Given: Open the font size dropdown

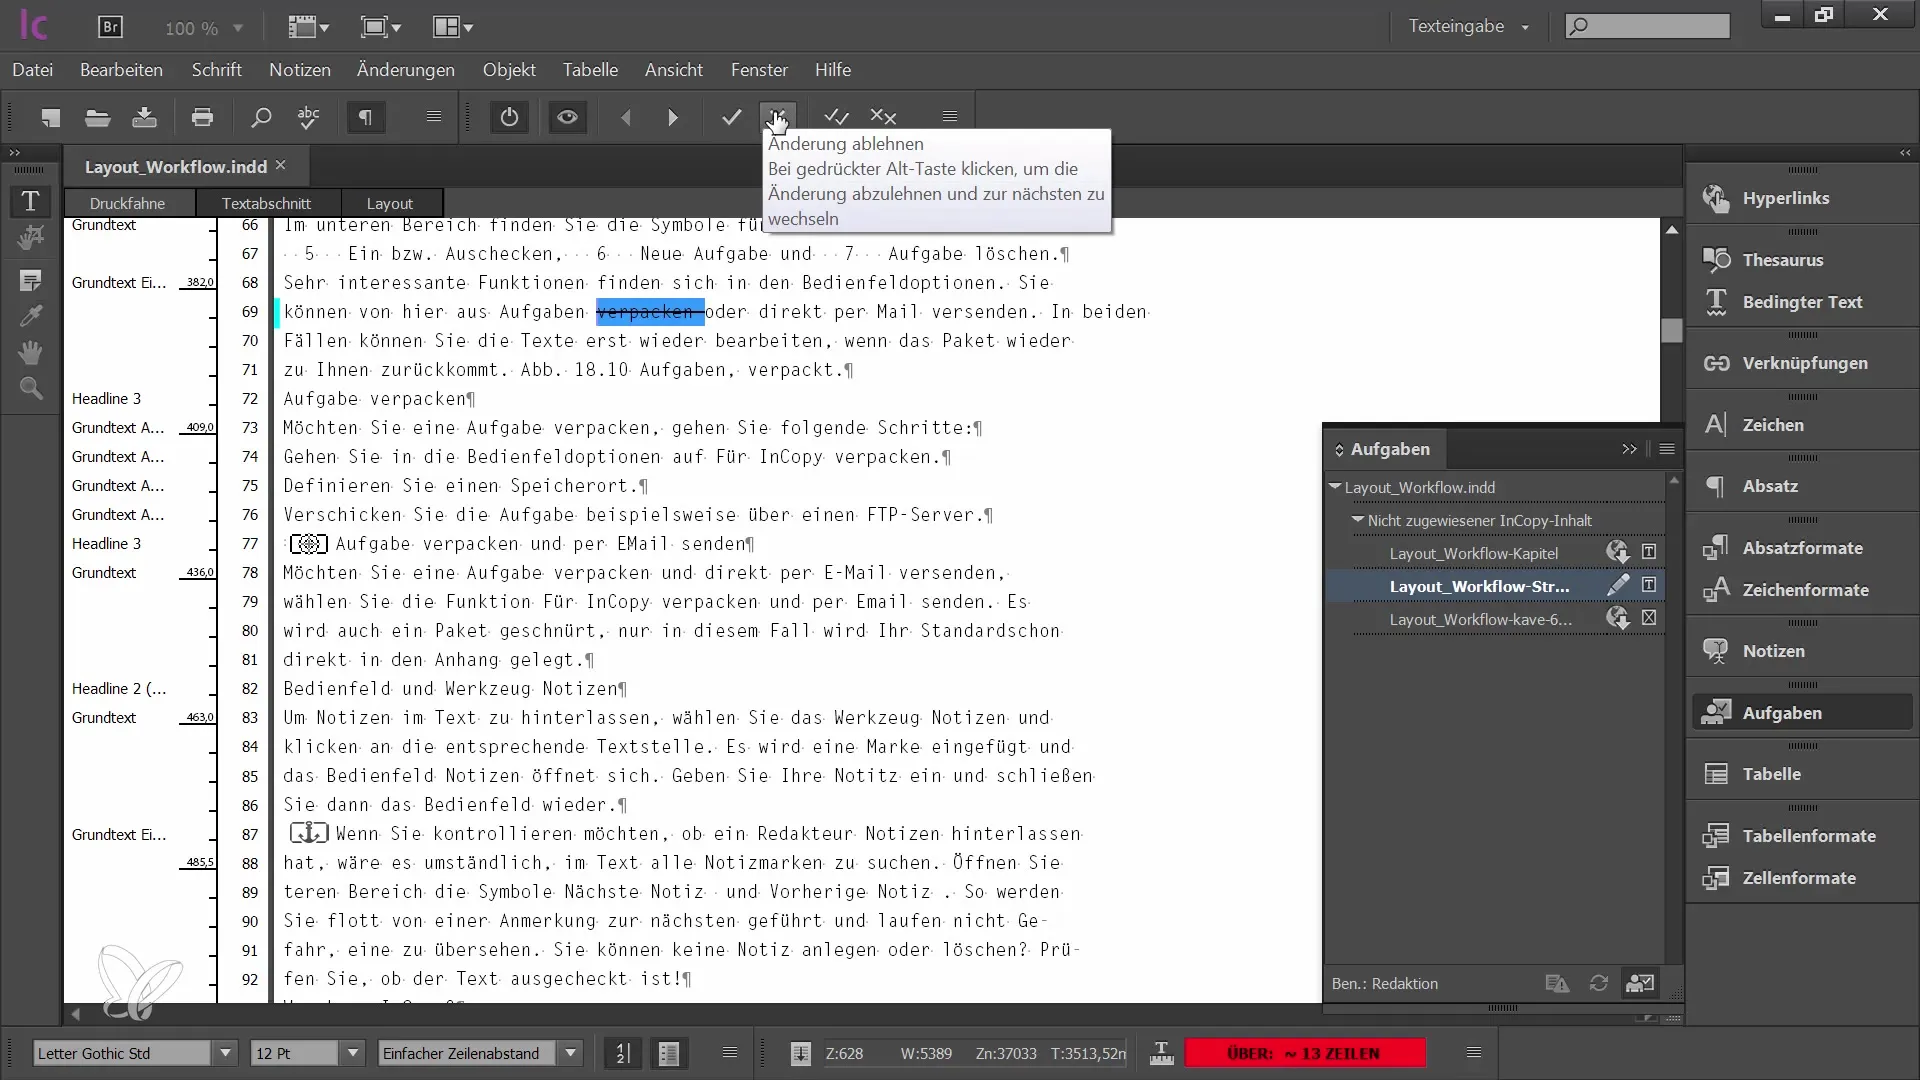Looking at the screenshot, I should (x=351, y=1052).
